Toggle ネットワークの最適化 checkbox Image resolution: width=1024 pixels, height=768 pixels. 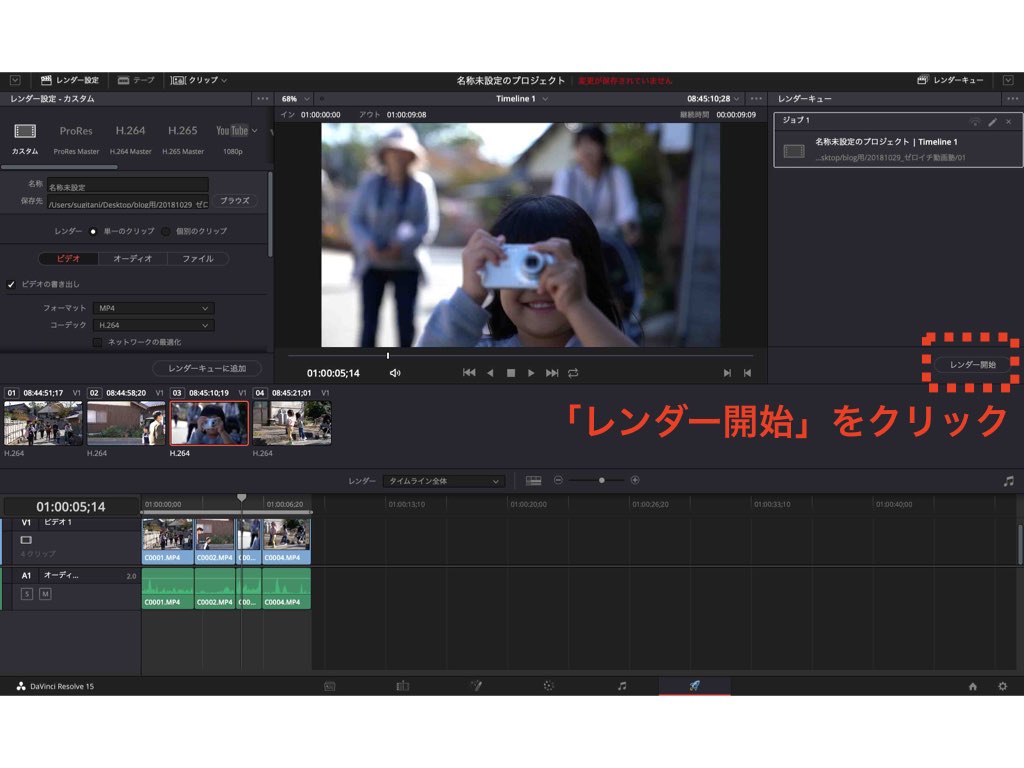[x=97, y=342]
